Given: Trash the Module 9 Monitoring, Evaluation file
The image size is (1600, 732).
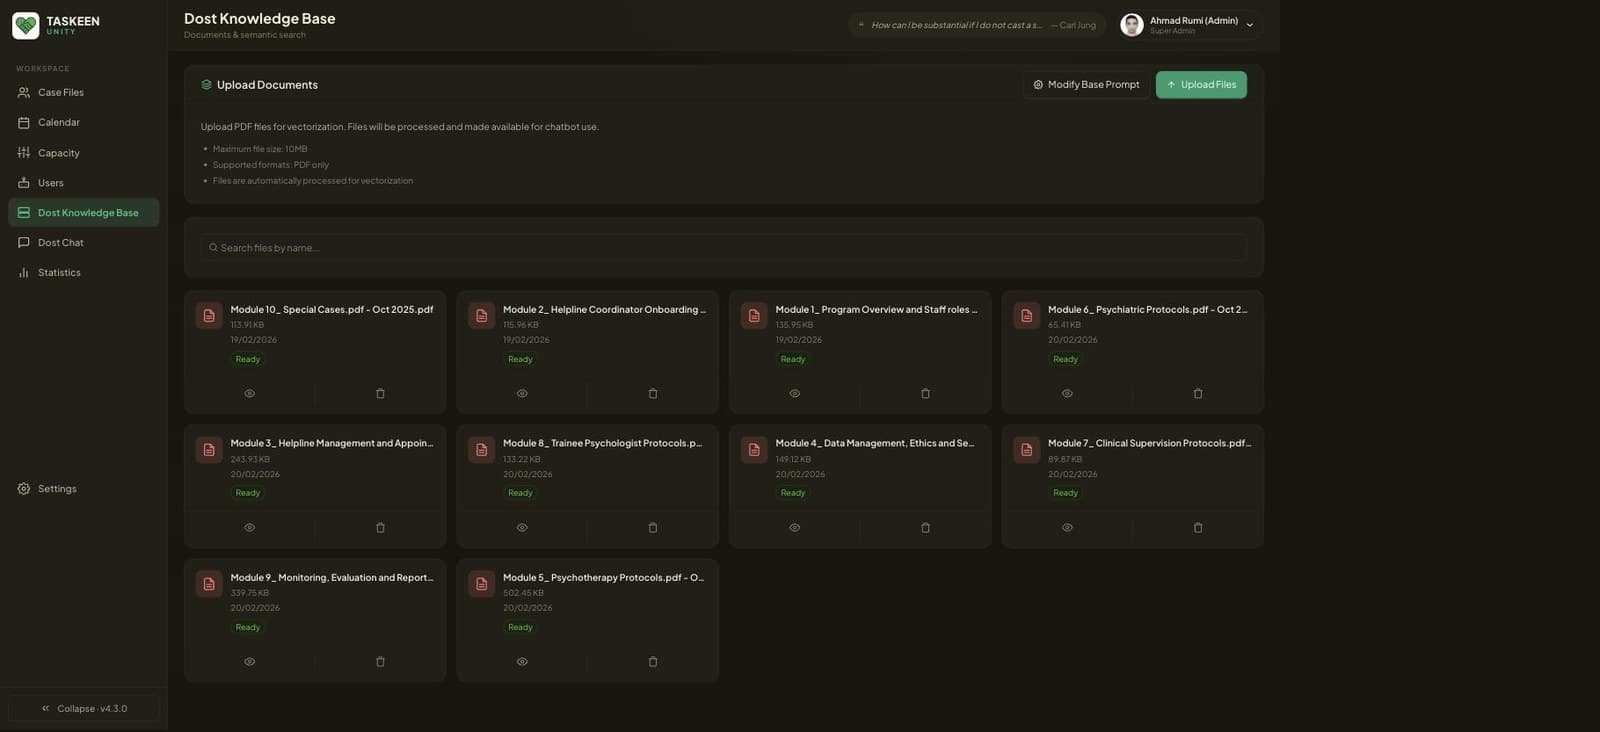Looking at the screenshot, I should [380, 662].
